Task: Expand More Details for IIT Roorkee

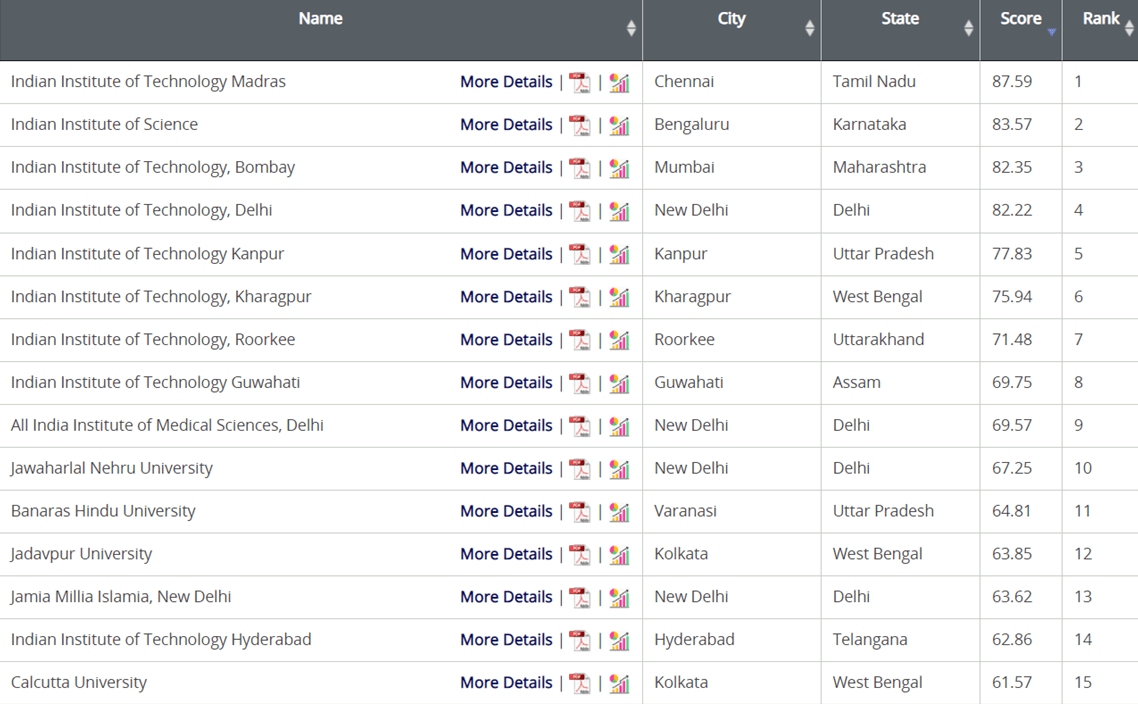Action: coord(506,340)
